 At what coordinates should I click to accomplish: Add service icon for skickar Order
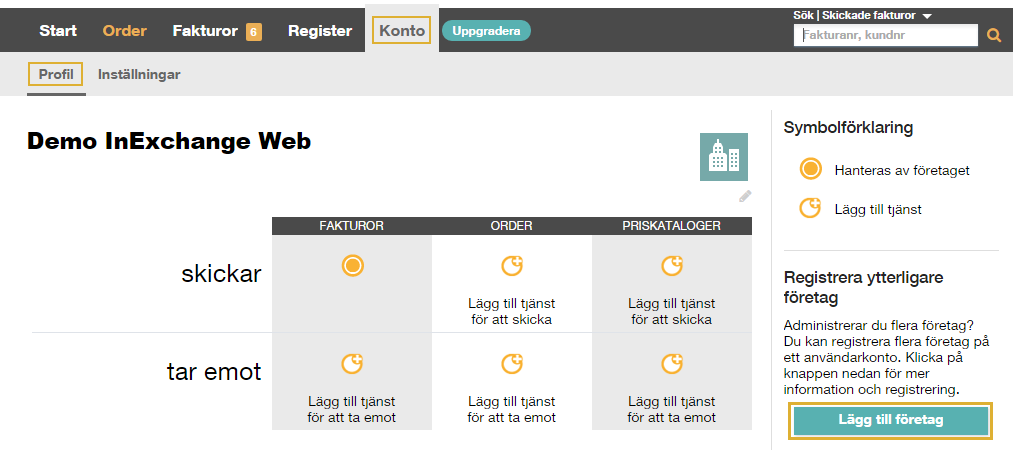(512, 265)
